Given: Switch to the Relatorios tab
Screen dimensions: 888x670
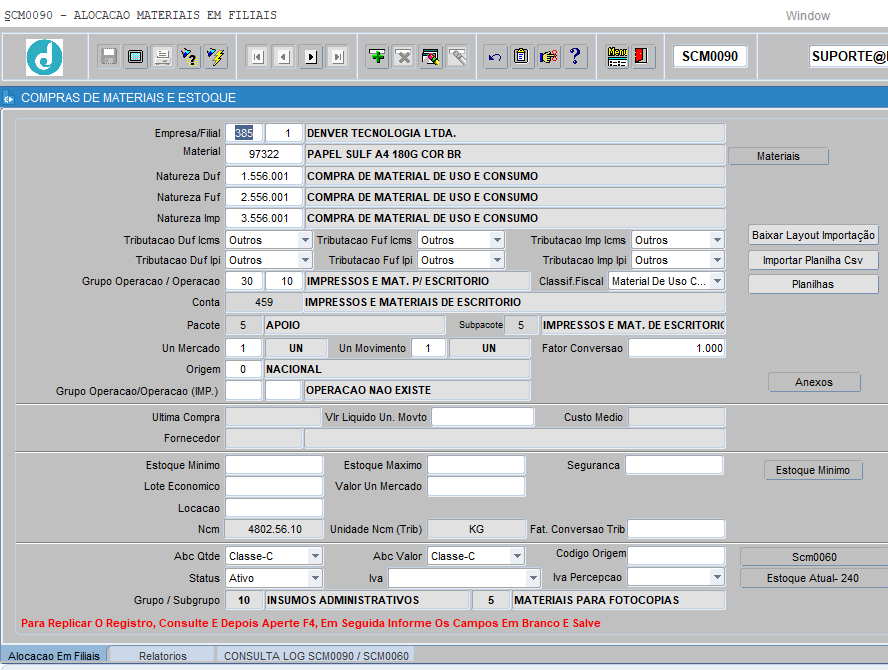Looking at the screenshot, I should click(163, 656).
